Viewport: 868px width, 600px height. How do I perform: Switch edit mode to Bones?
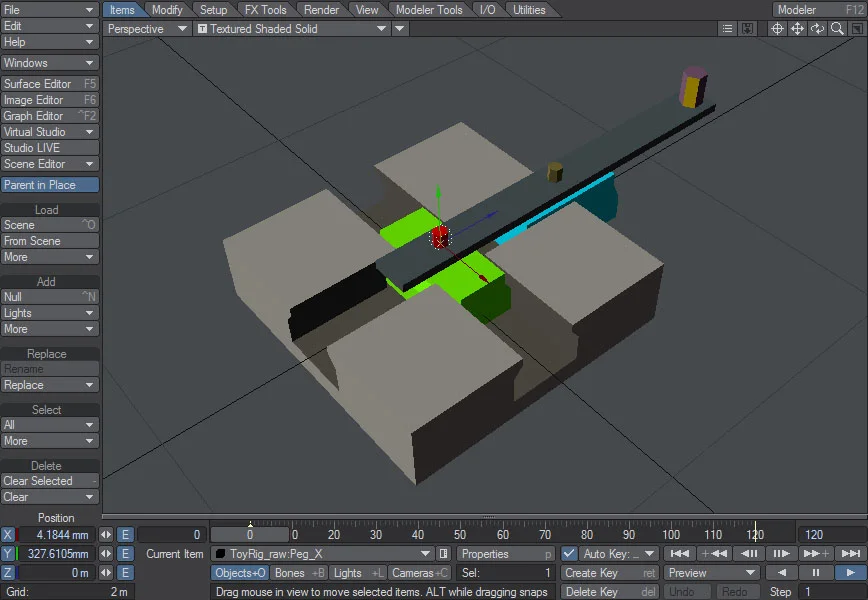[297, 572]
